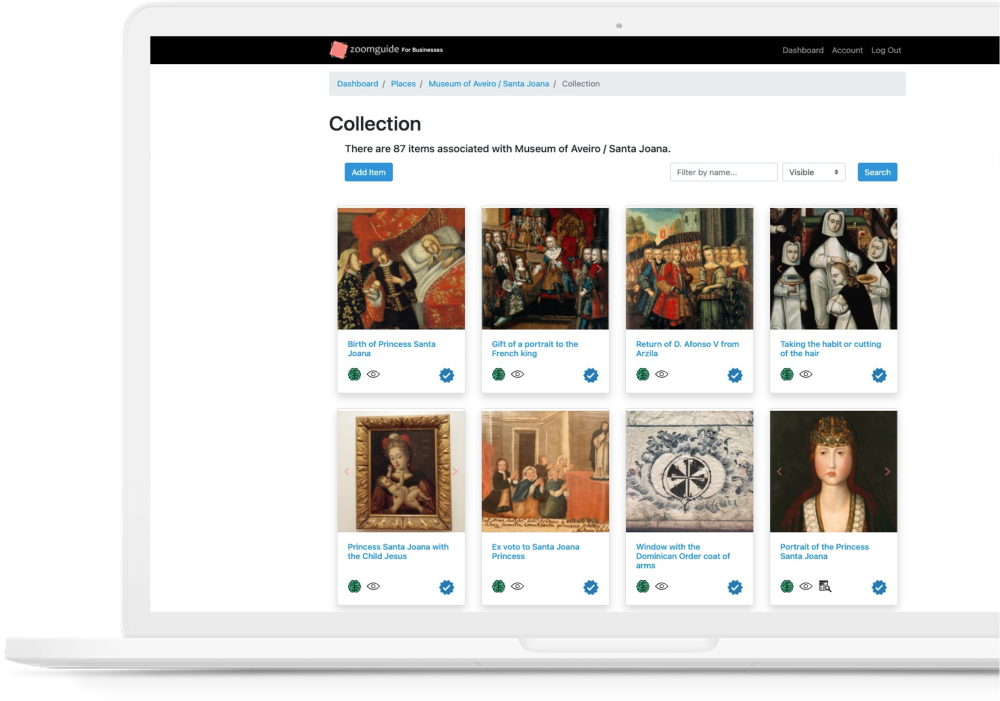Open Princess Santa Joana with the Child Jesus link
1000x701 pixels.
398,552
